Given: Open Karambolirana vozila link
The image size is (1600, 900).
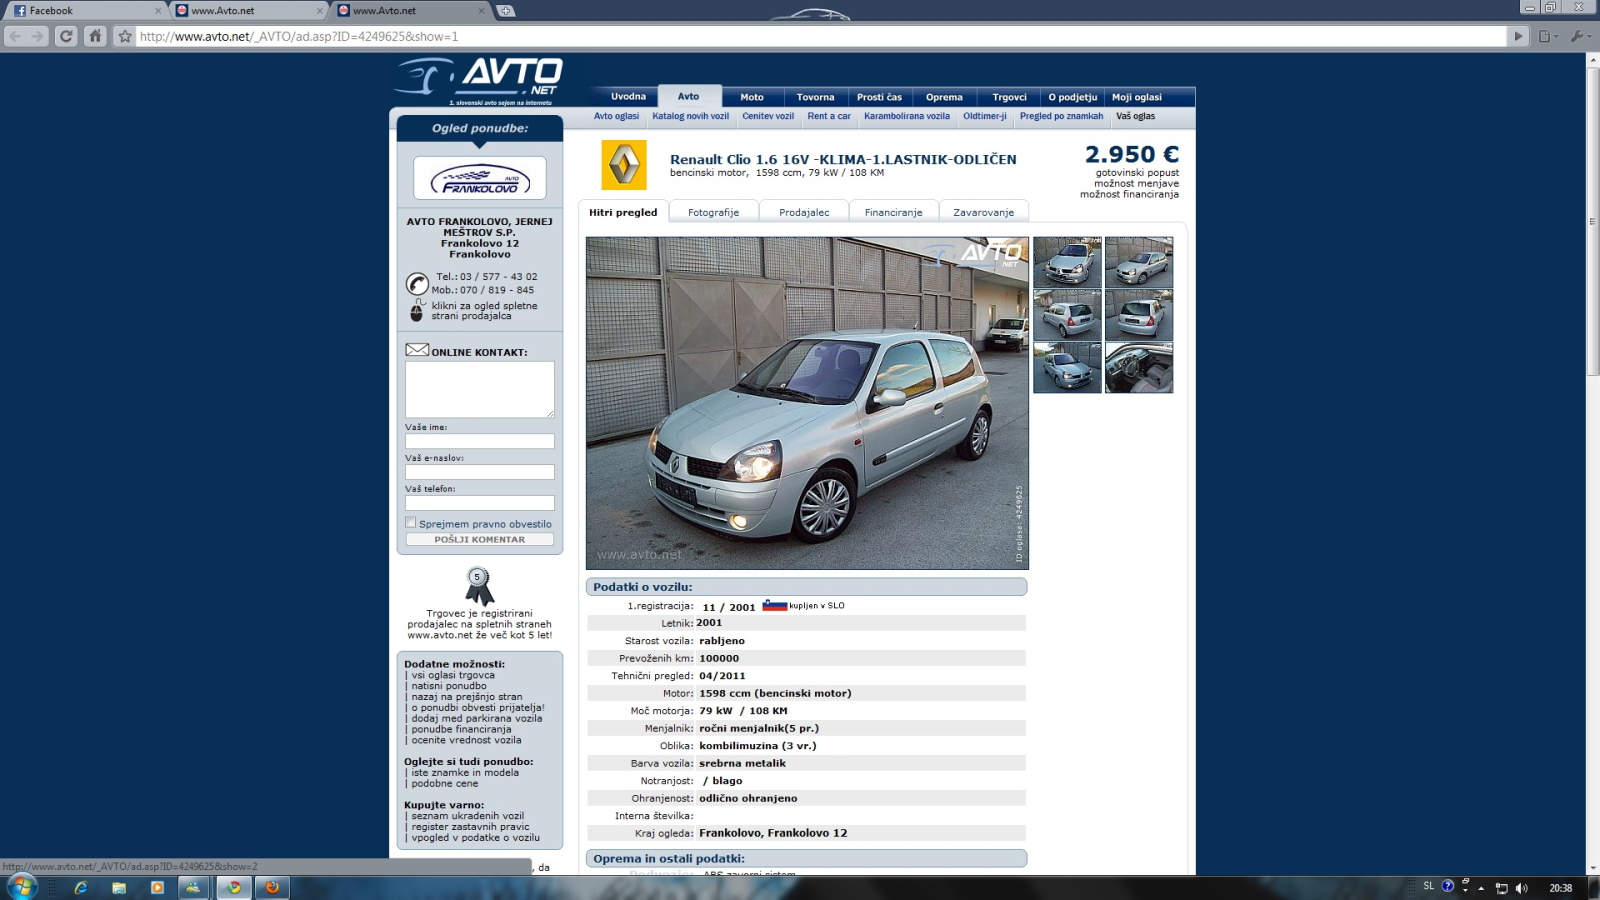Looking at the screenshot, I should coord(907,116).
